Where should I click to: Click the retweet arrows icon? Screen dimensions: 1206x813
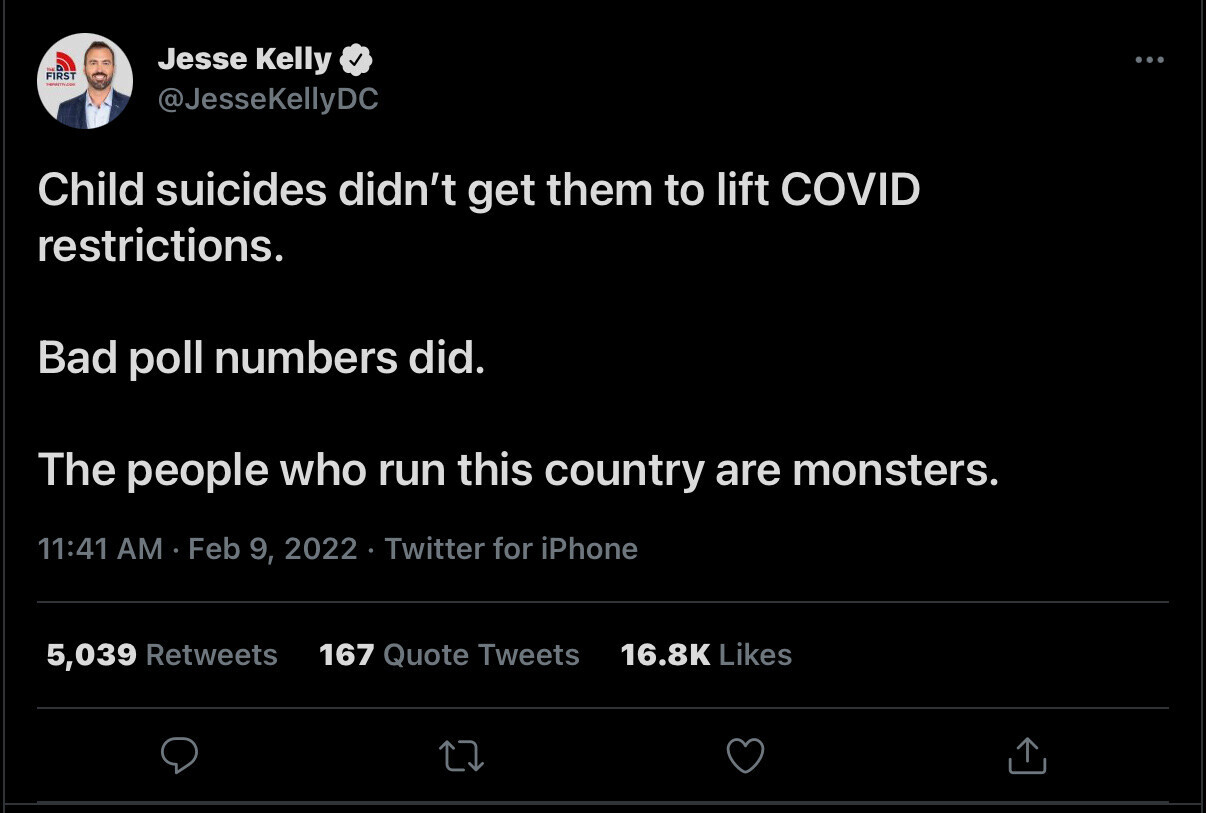pyautogui.click(x=462, y=756)
